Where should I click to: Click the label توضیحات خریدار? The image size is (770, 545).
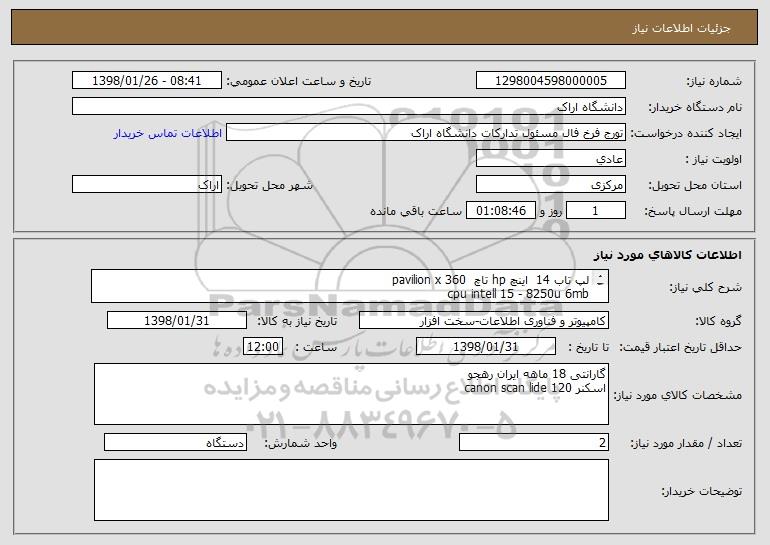(x=702, y=491)
